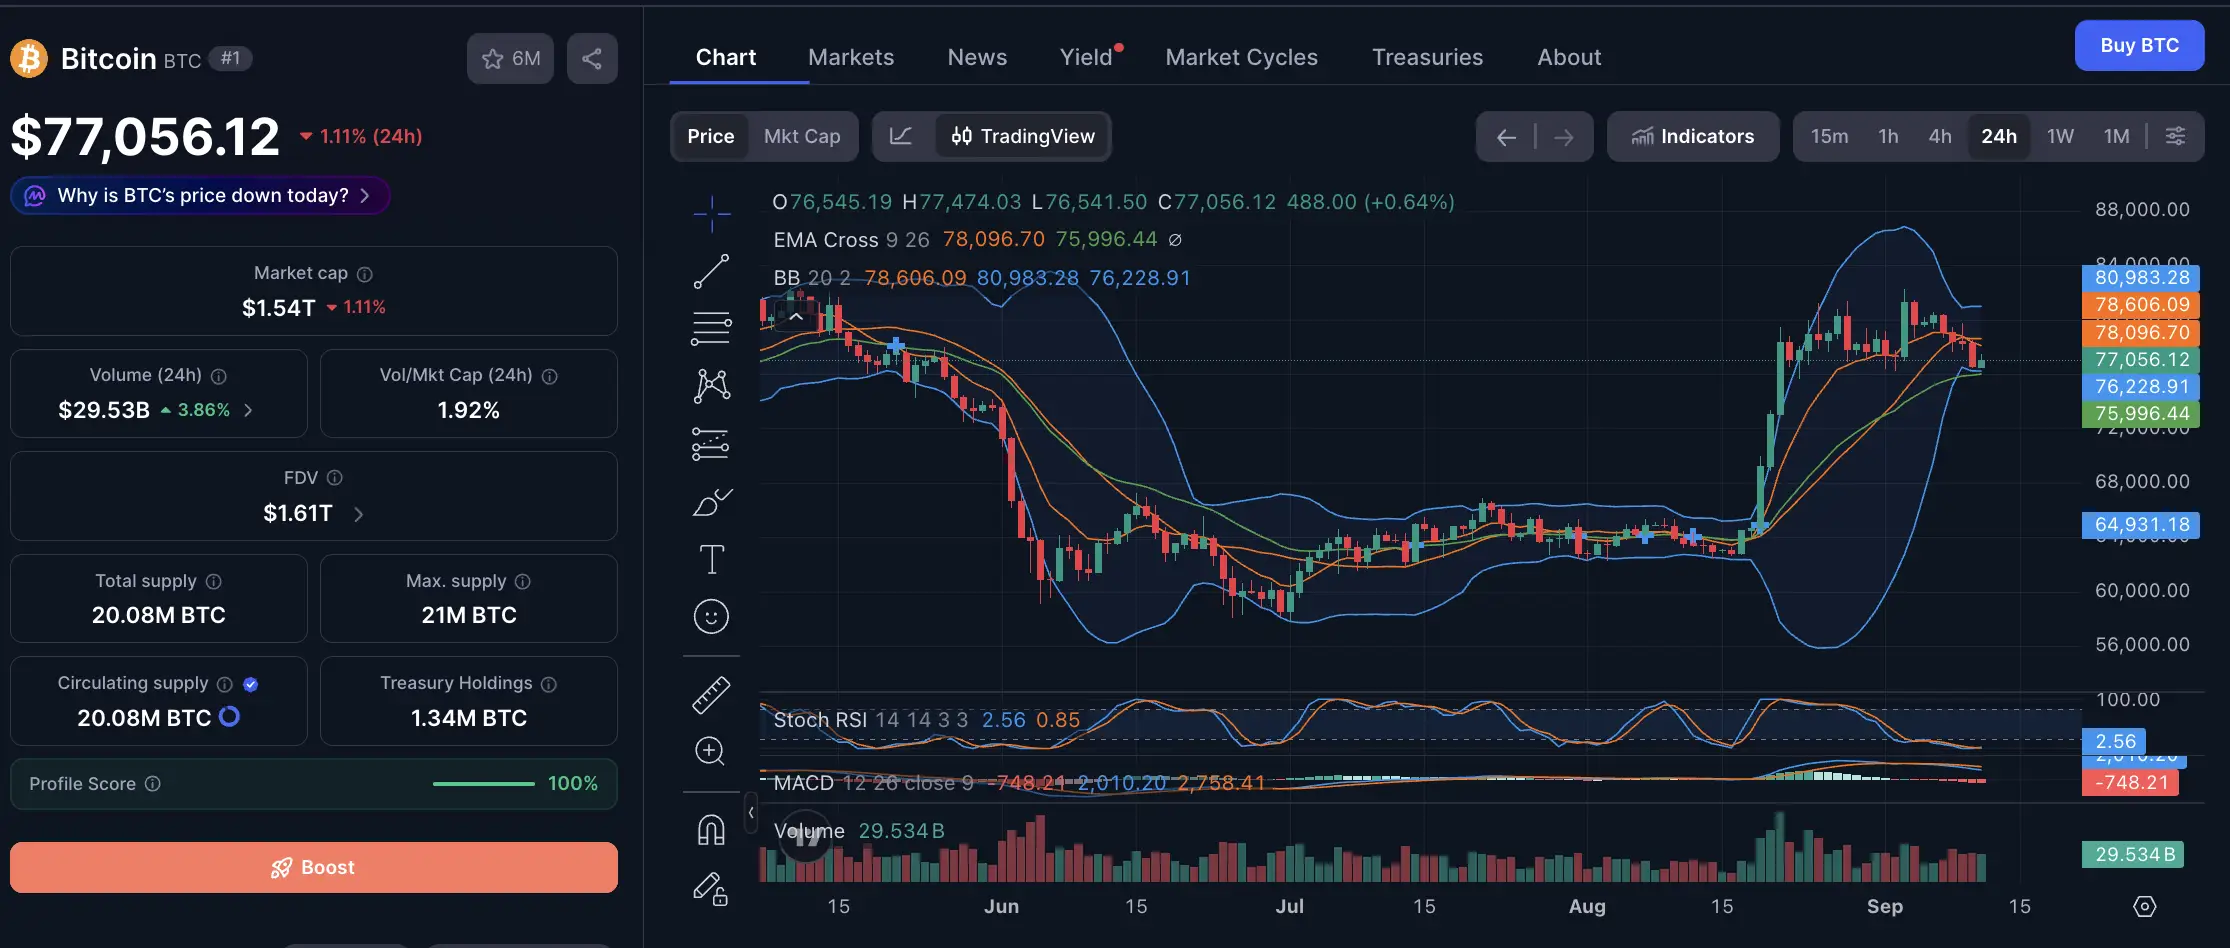Select the brush drawing tool

click(x=711, y=502)
